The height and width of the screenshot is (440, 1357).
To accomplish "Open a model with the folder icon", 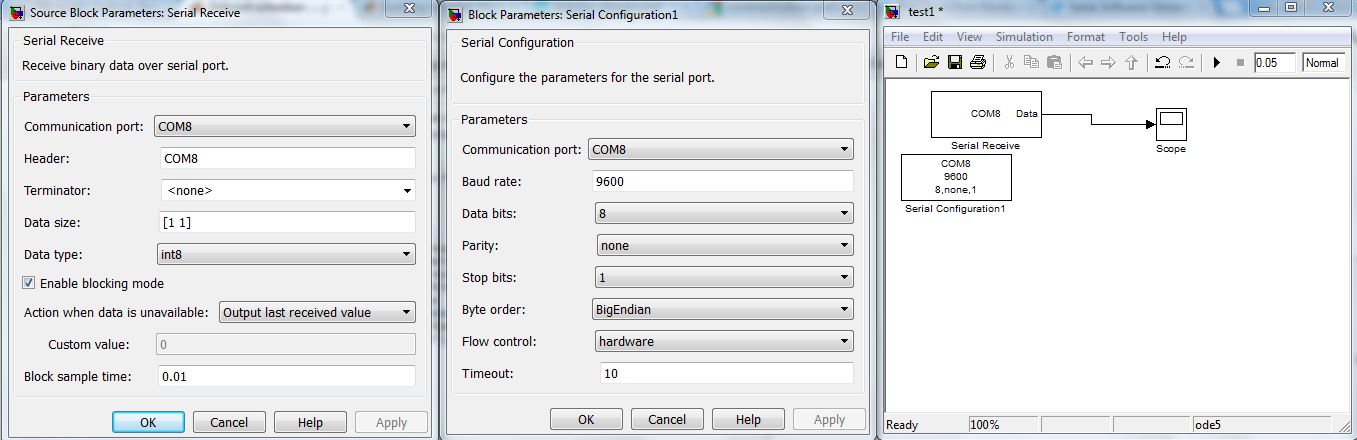I will (x=931, y=62).
